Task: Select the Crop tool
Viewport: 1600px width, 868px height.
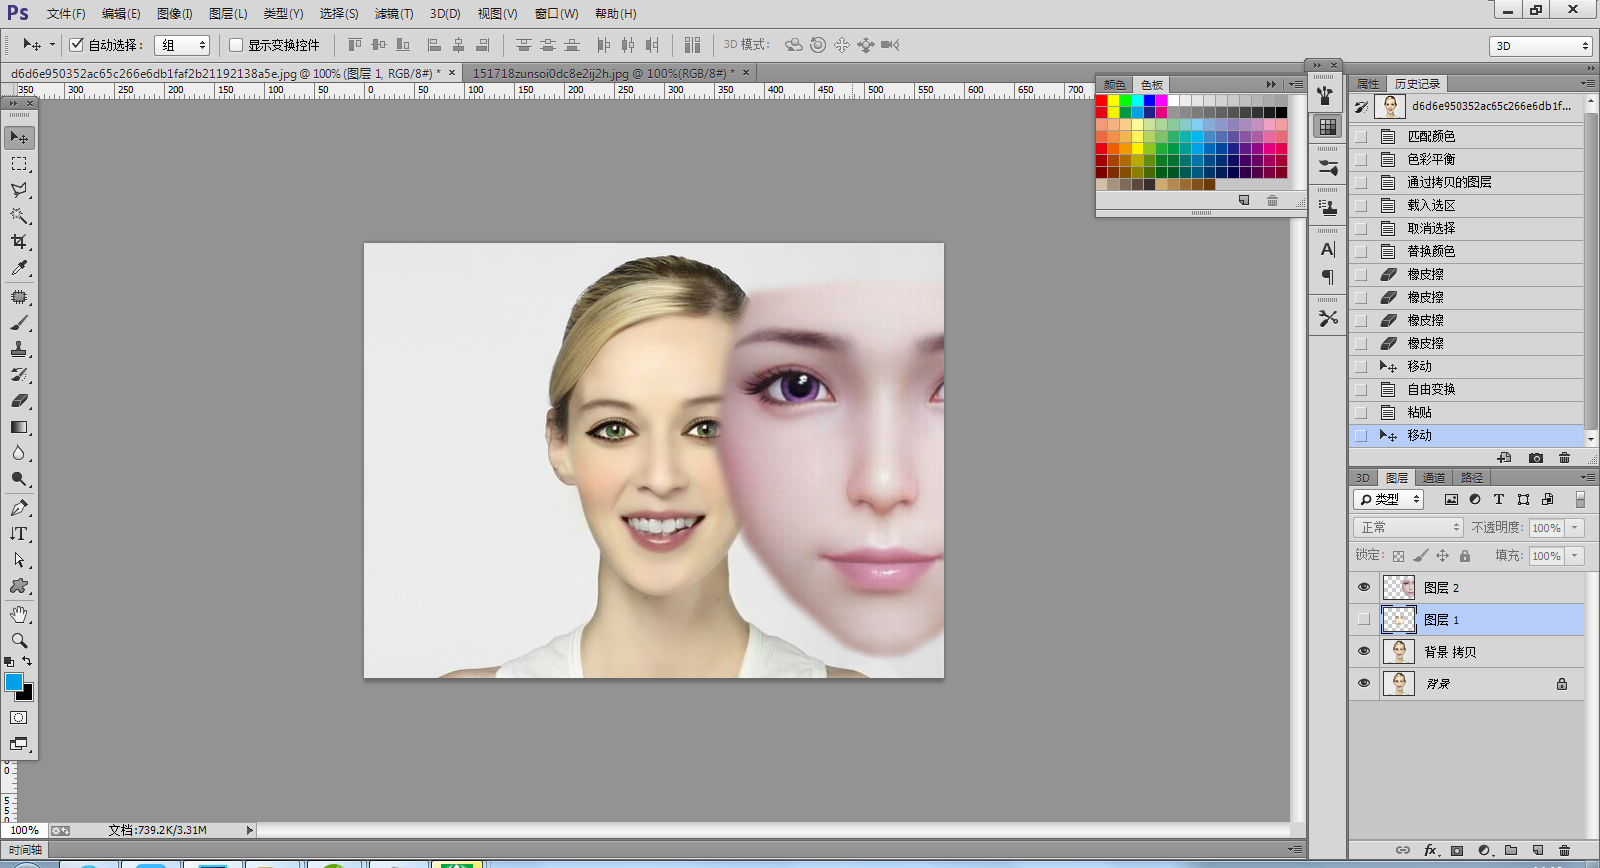Action: point(19,242)
